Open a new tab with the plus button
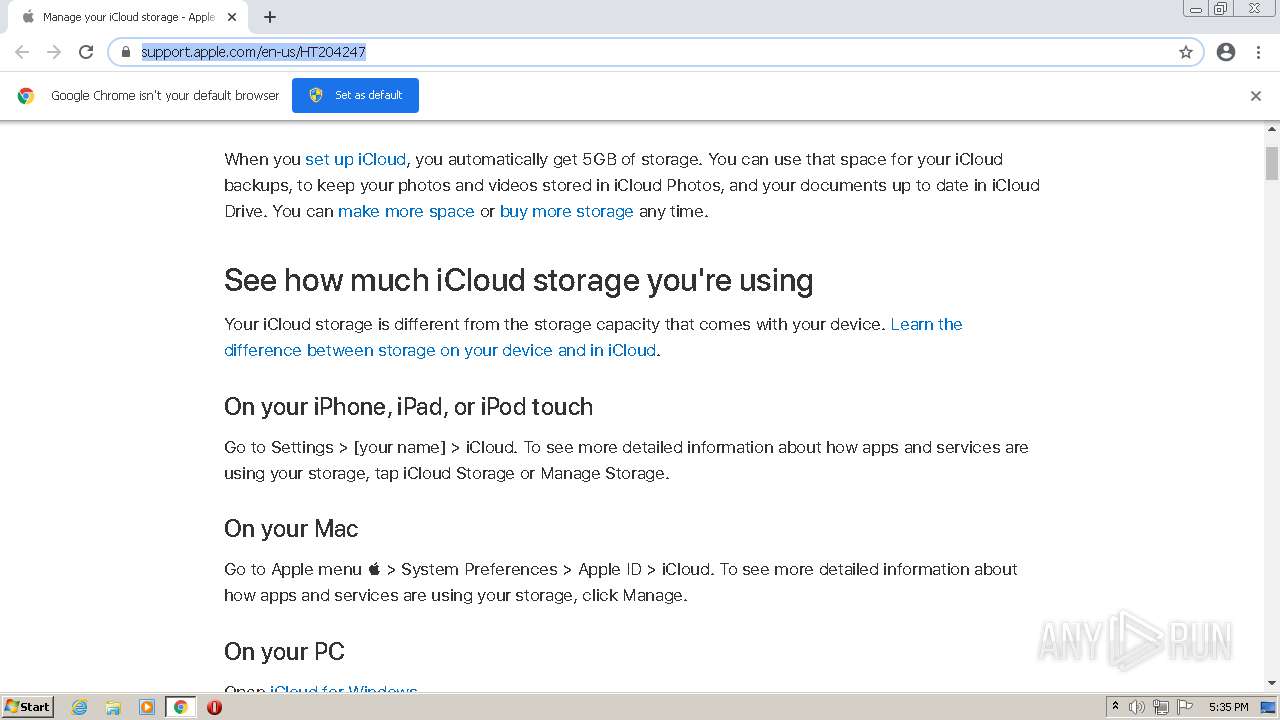Screen dimensions: 1280x720 point(270,17)
